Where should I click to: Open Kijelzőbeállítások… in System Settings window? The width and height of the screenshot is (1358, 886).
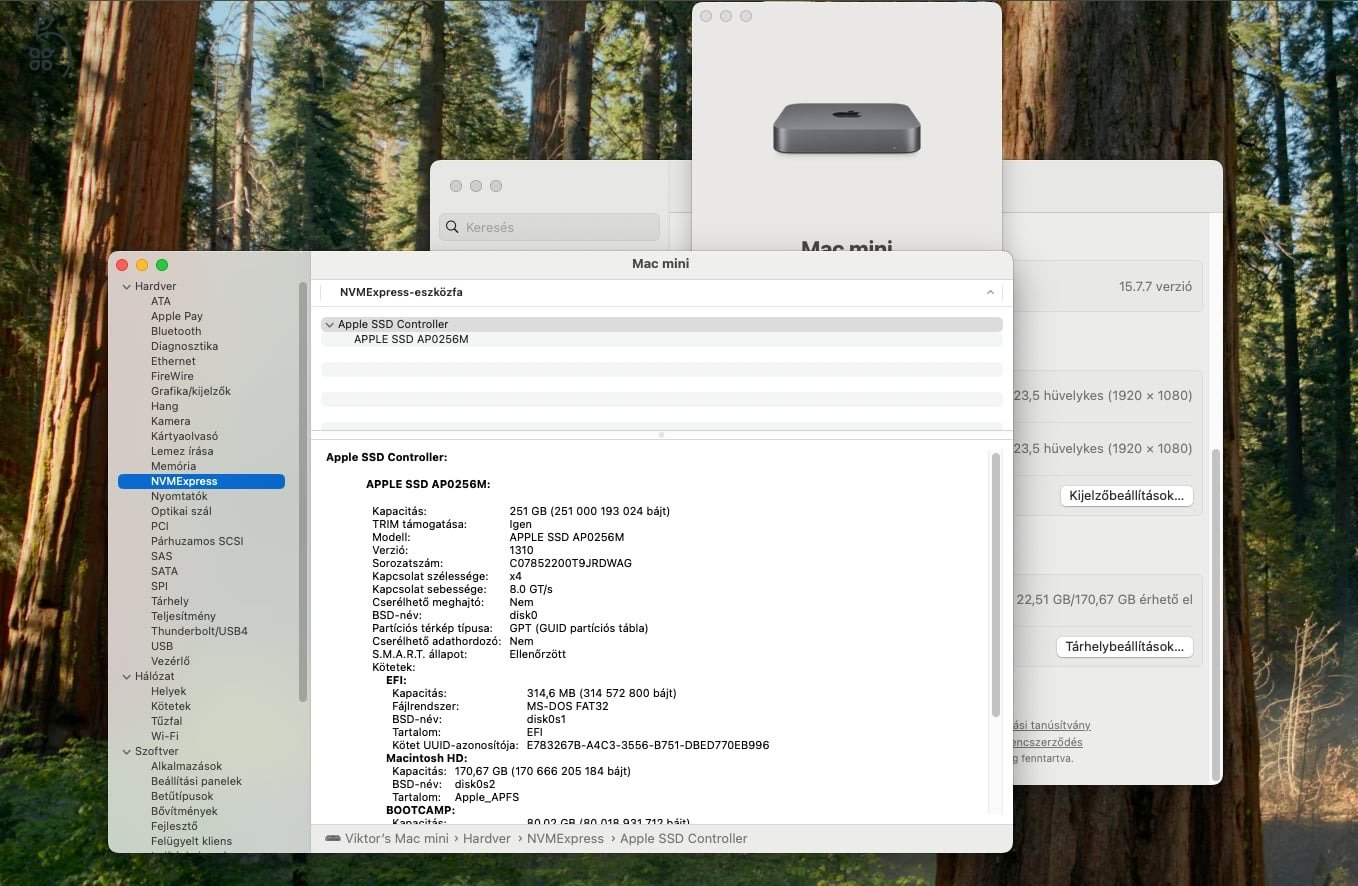tap(1126, 495)
